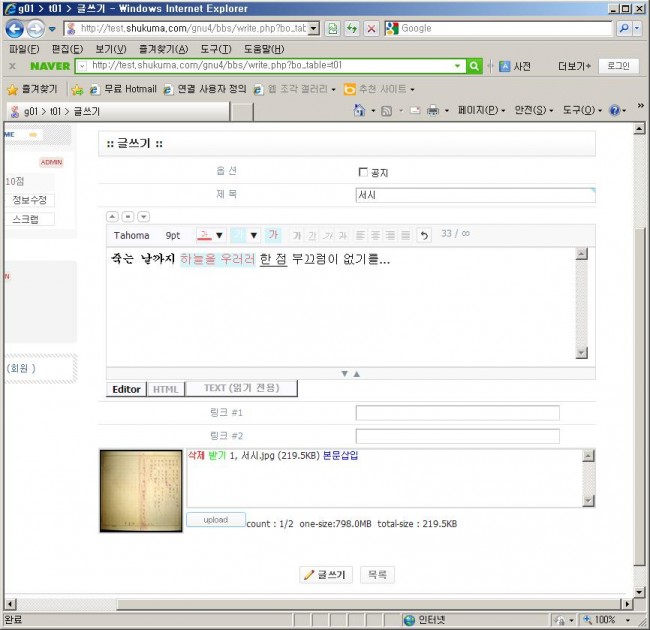Switch to the TEXT (읽기 전용) tab
The height and width of the screenshot is (630, 650).
click(x=241, y=388)
